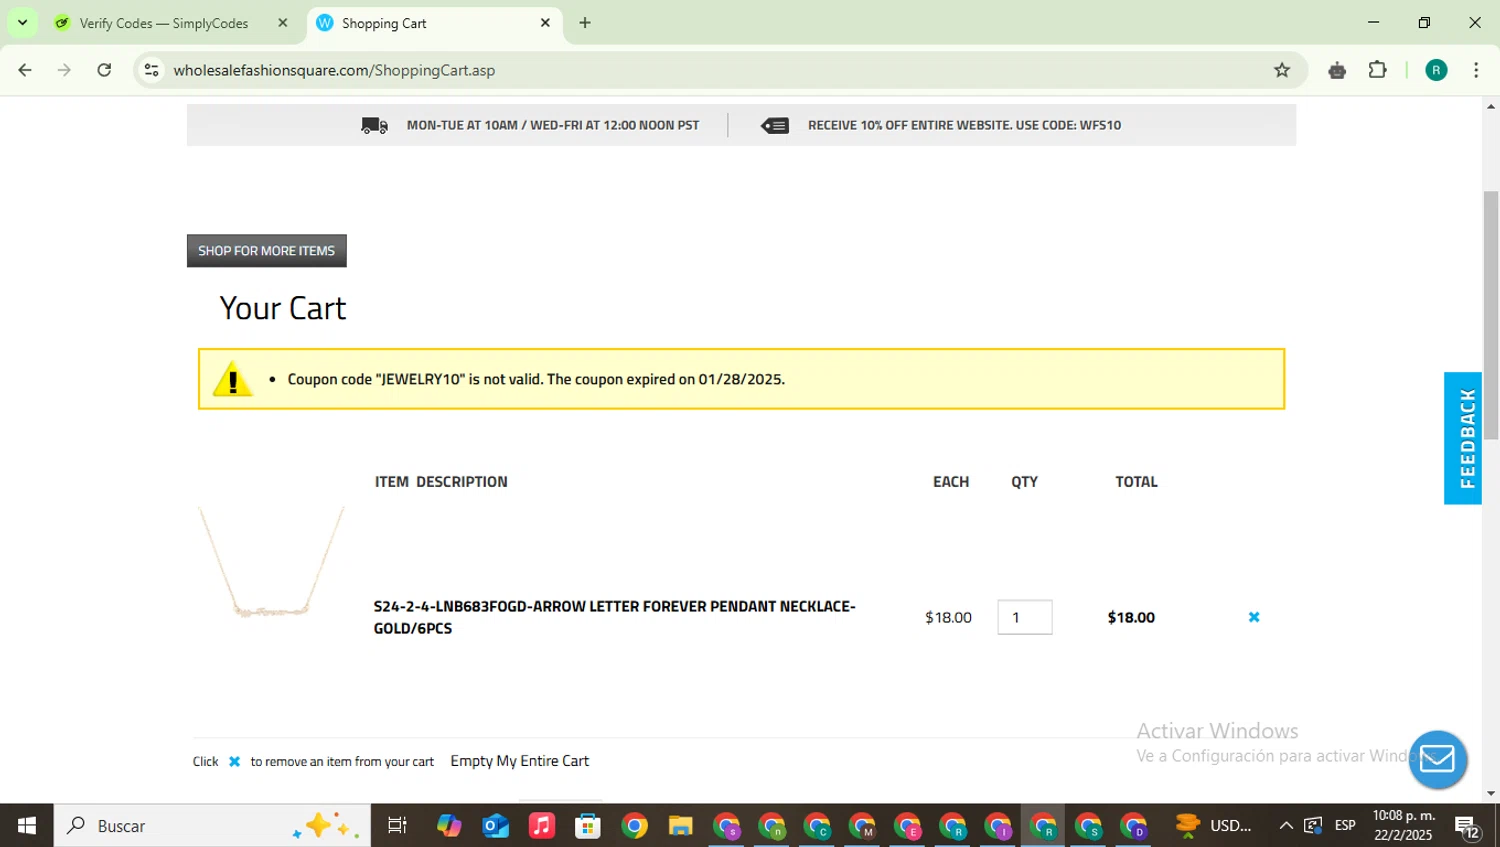Image resolution: width=1500 pixels, height=847 pixels.
Task: Open the browser extensions puzzle icon
Action: tap(1378, 70)
